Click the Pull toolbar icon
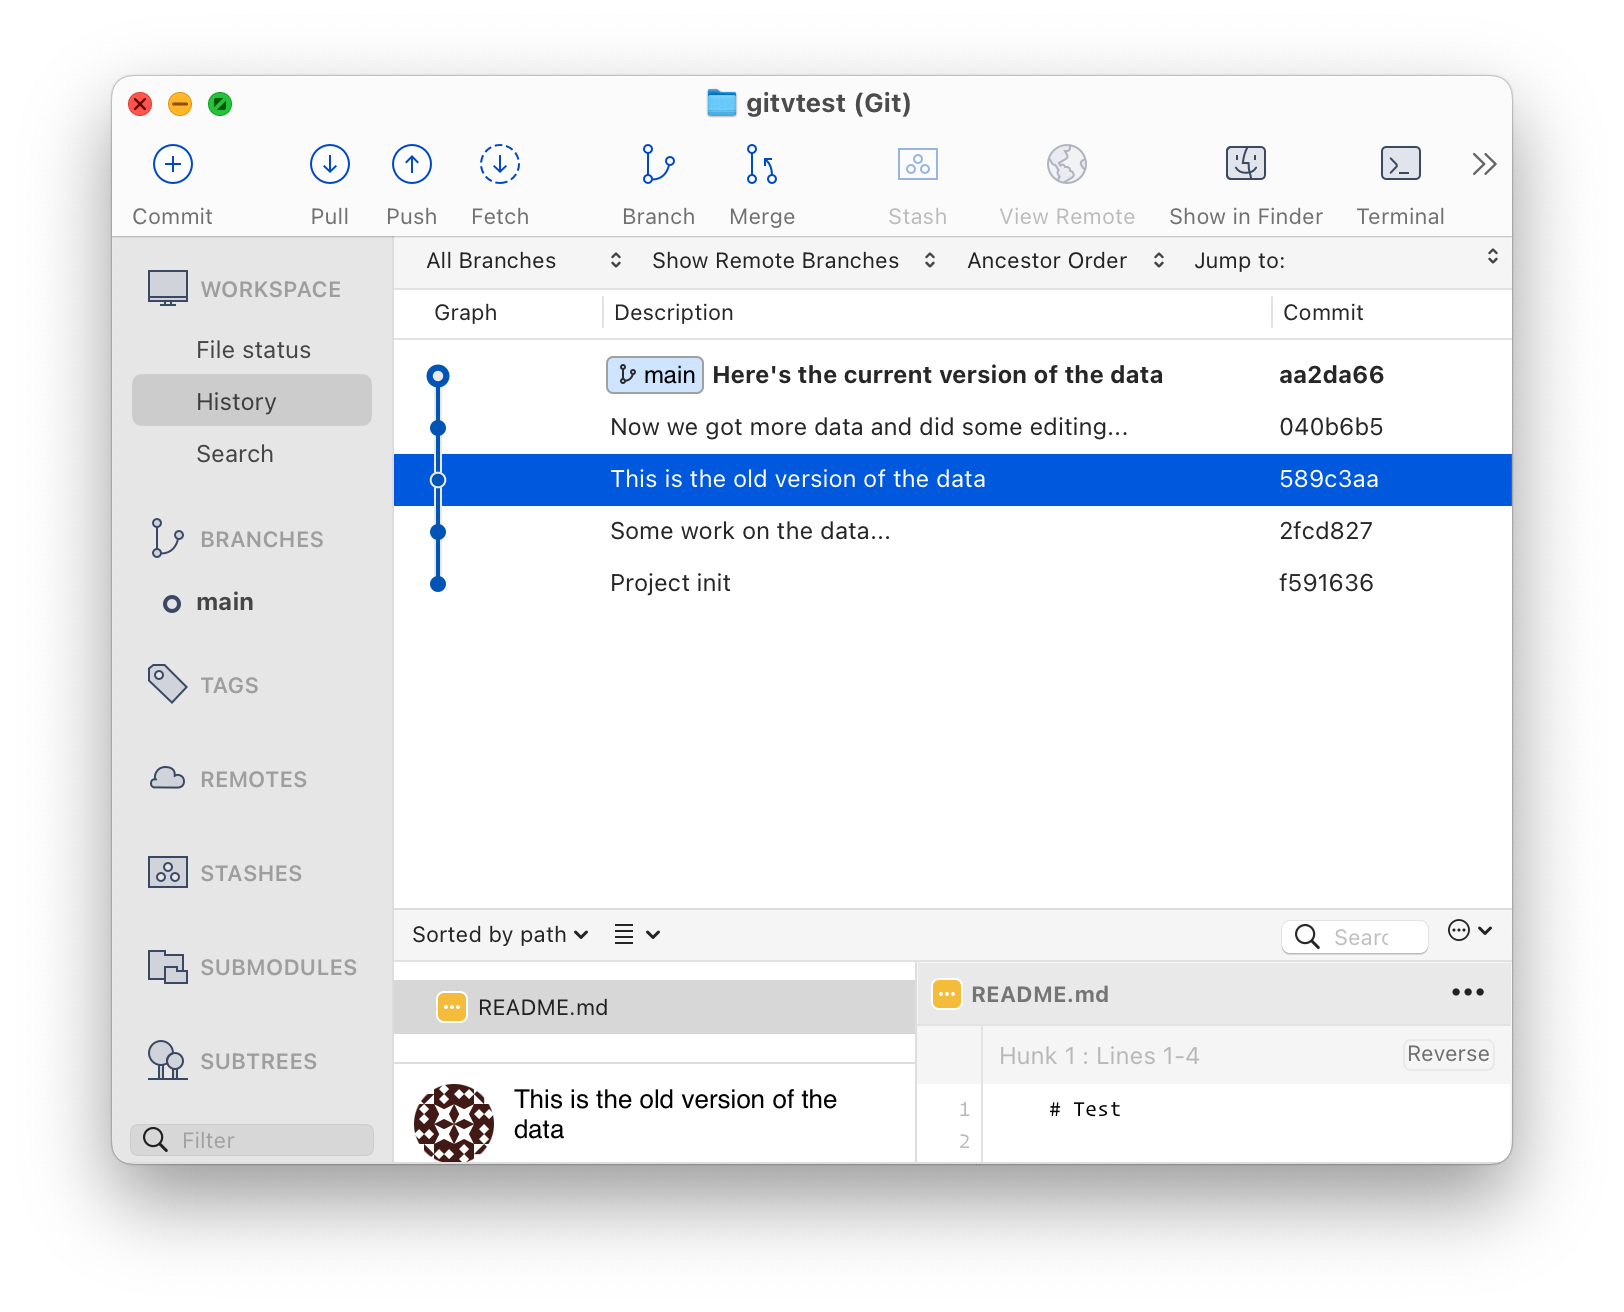This screenshot has width=1624, height=1312. [x=329, y=164]
